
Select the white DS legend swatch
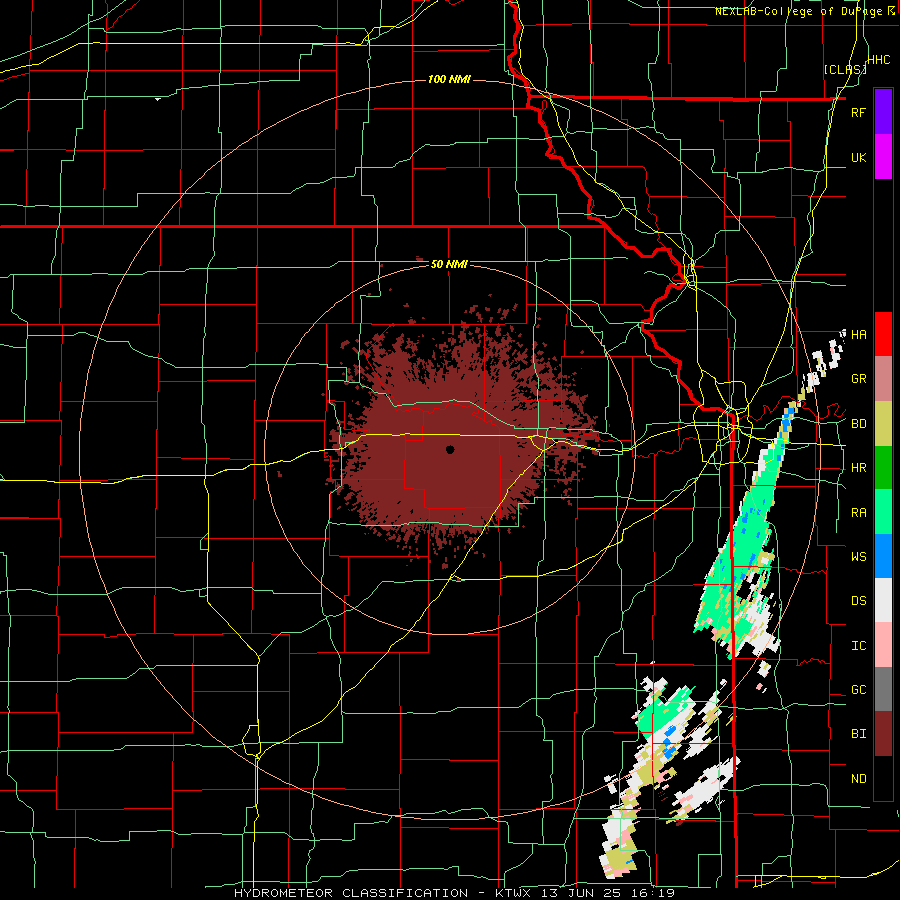pos(883,600)
